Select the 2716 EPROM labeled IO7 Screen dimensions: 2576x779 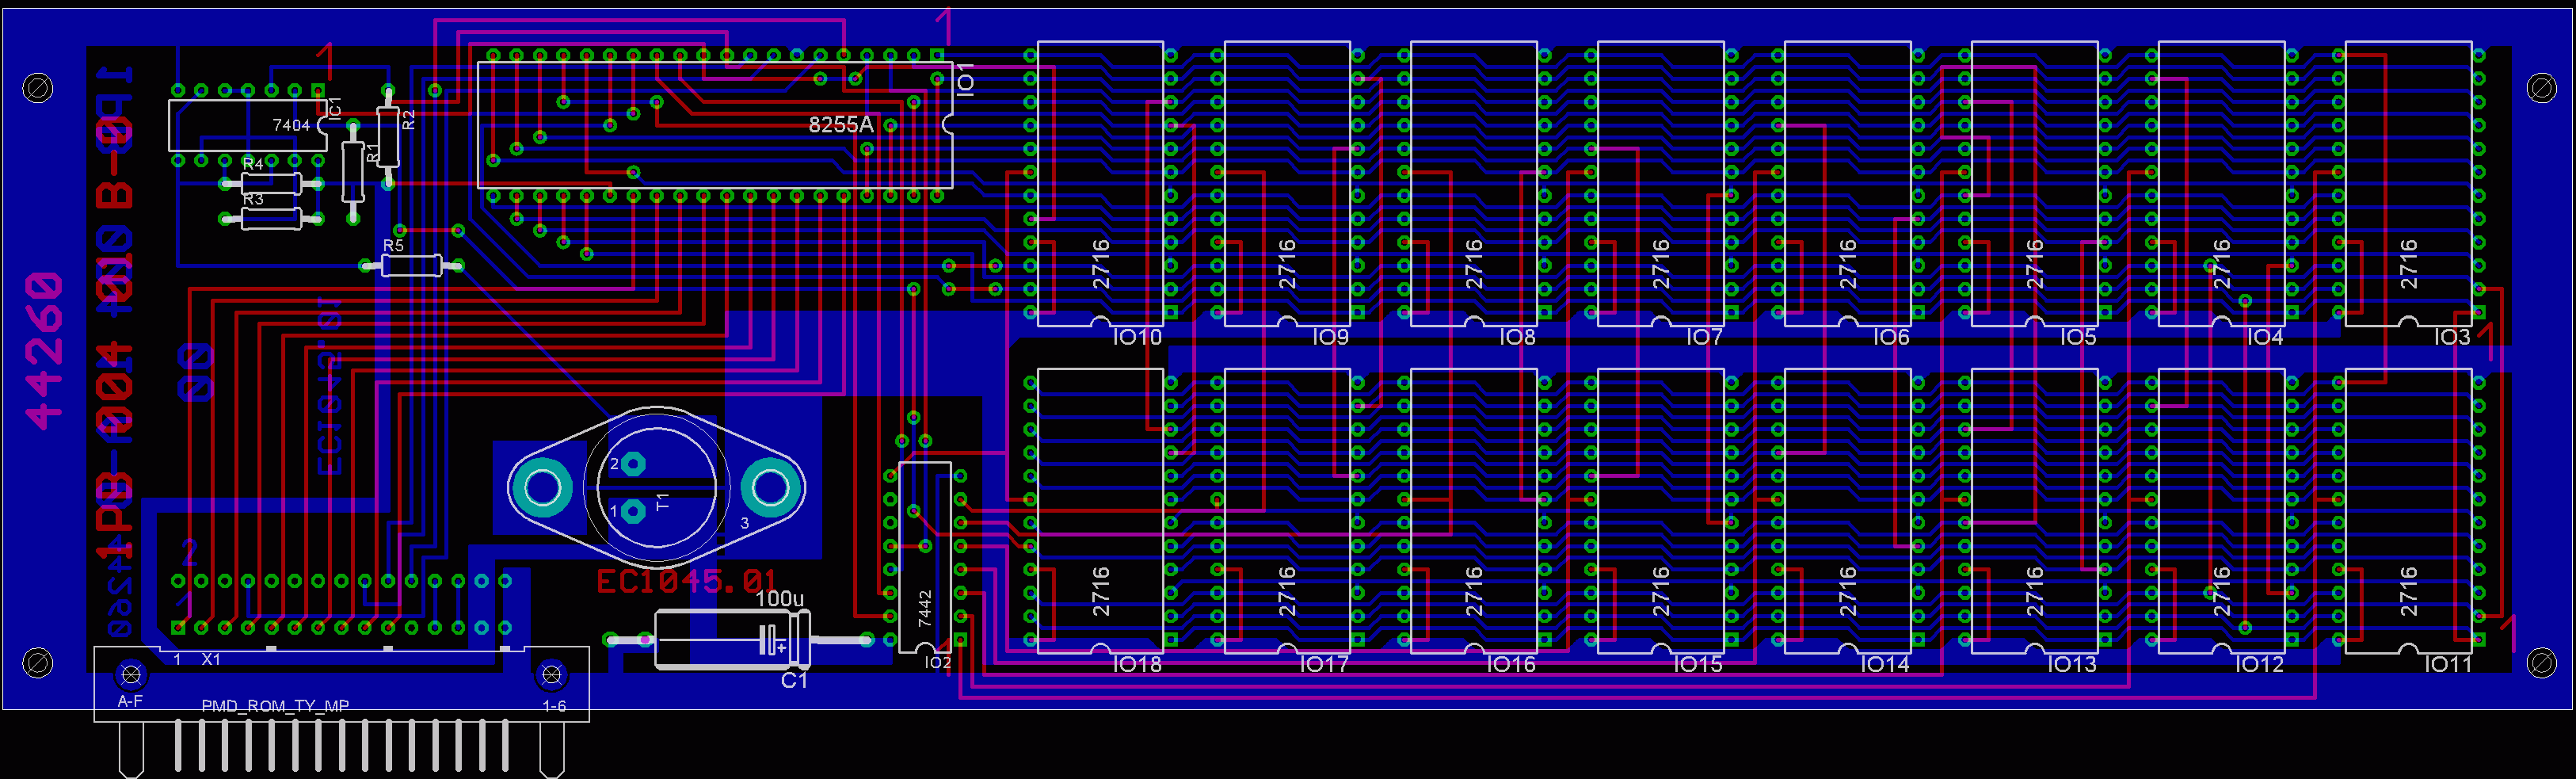[1660, 183]
